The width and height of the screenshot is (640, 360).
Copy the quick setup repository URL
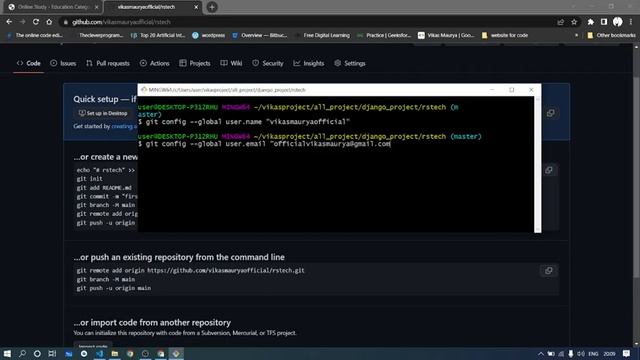point(551,113)
